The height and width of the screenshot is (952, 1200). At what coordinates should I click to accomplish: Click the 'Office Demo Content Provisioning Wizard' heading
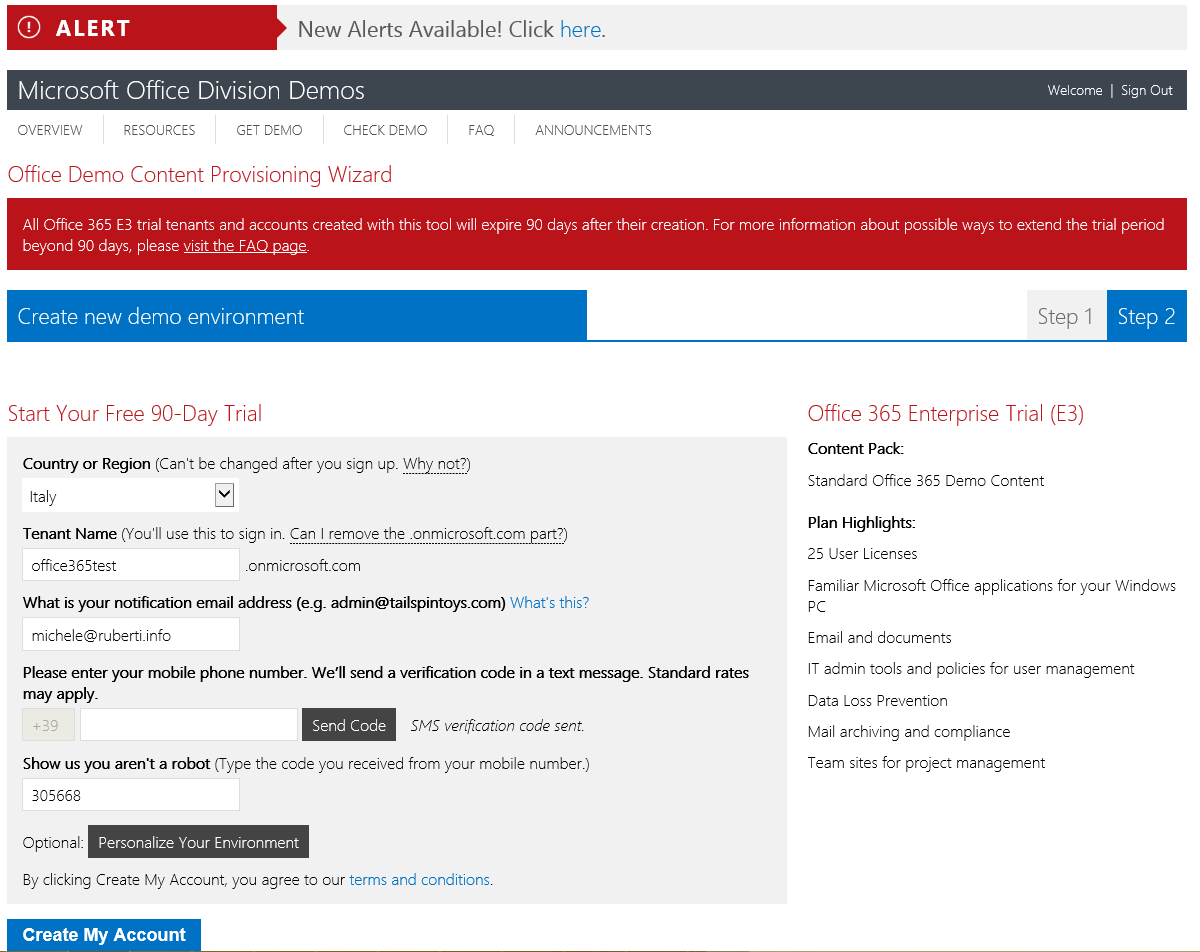coord(200,175)
